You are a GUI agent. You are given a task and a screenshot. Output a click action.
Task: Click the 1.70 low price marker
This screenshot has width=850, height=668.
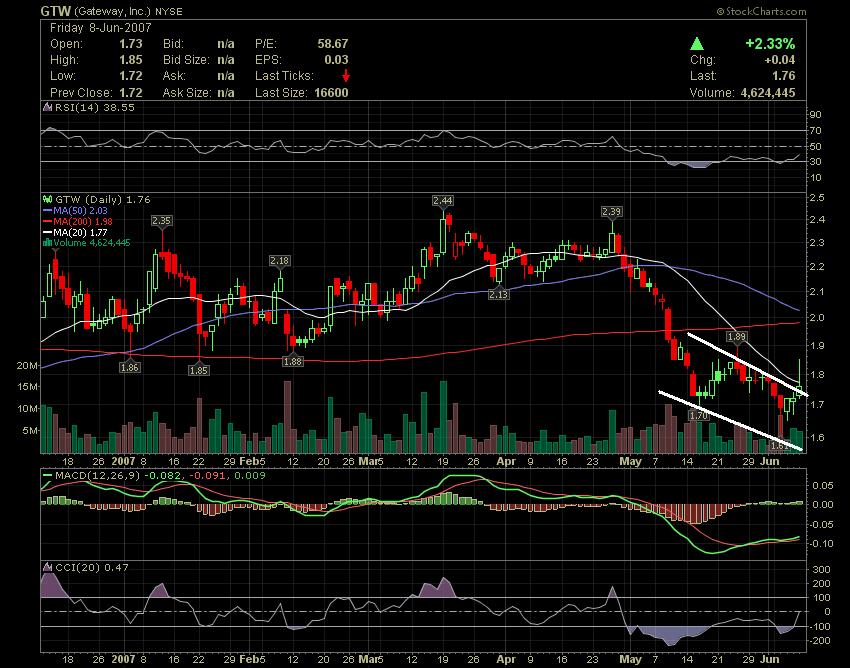click(x=699, y=415)
